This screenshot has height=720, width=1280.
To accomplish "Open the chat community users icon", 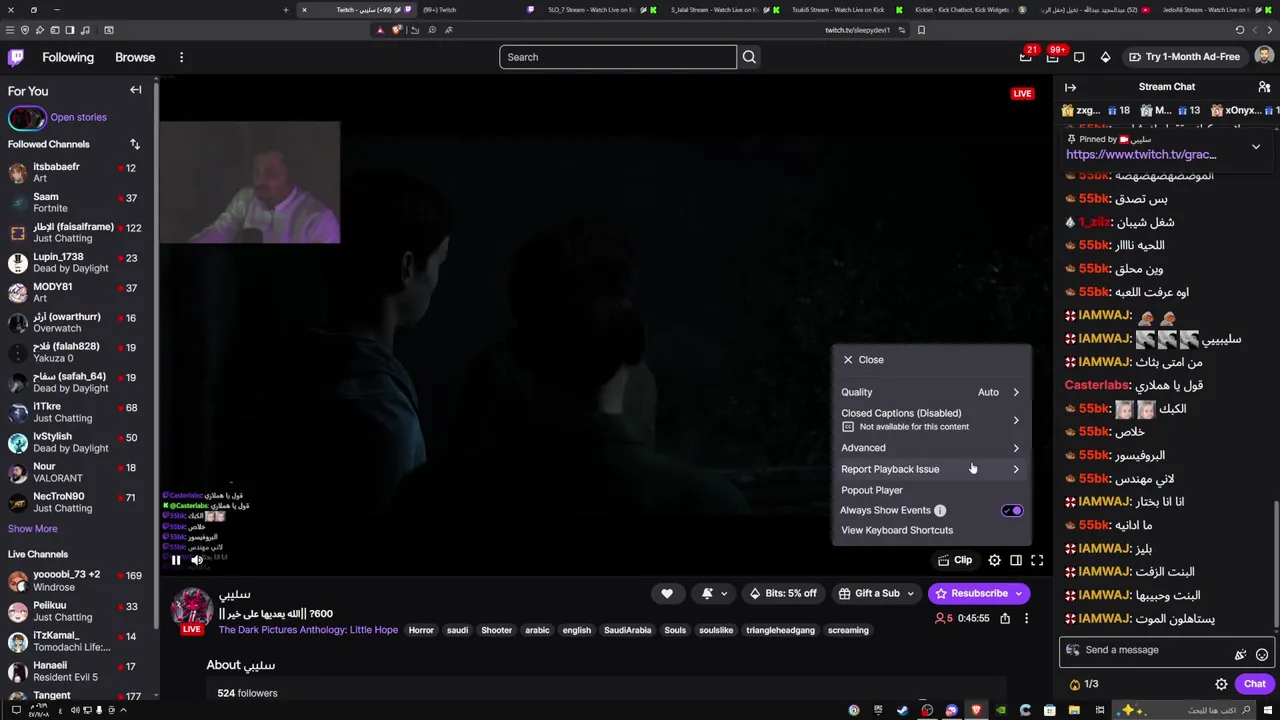I will (x=1264, y=87).
